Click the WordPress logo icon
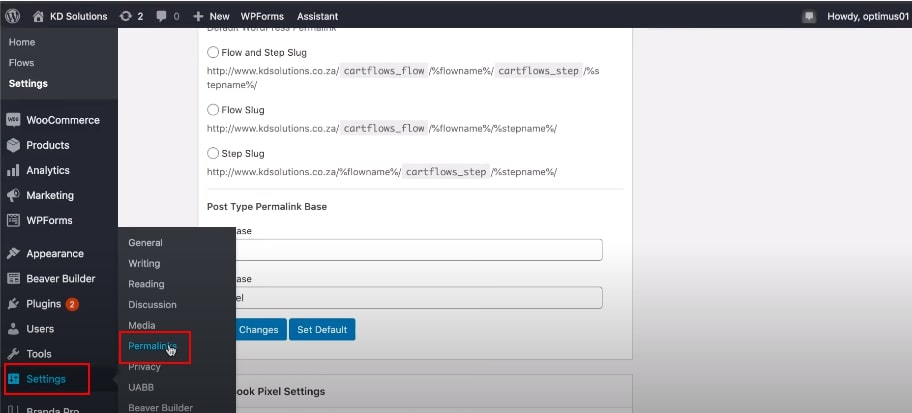Image resolution: width=912 pixels, height=413 pixels. (13, 16)
